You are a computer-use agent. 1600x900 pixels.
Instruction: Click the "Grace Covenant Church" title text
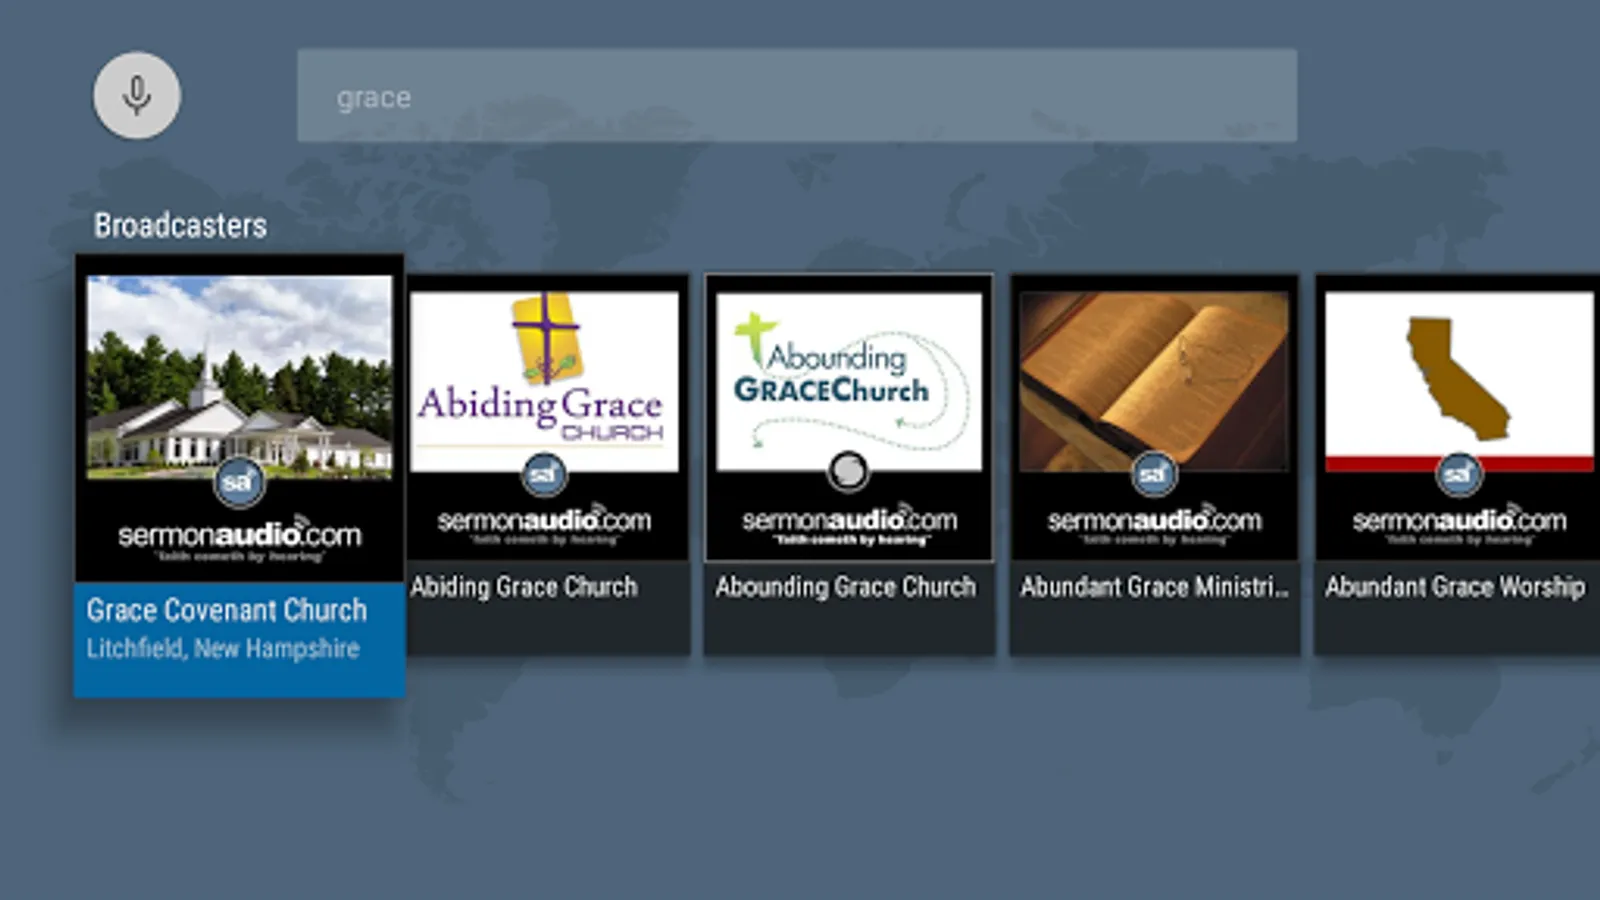click(x=227, y=610)
